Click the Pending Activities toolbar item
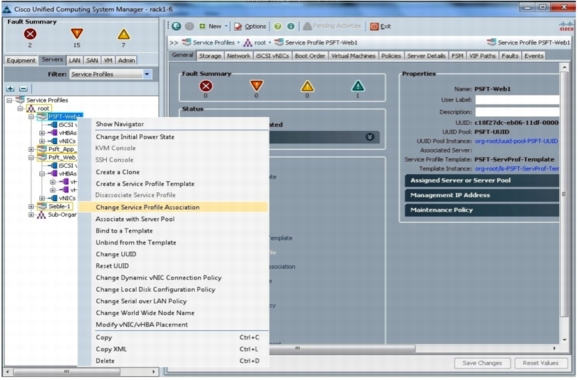This screenshot has width=578, height=380. pos(332,26)
